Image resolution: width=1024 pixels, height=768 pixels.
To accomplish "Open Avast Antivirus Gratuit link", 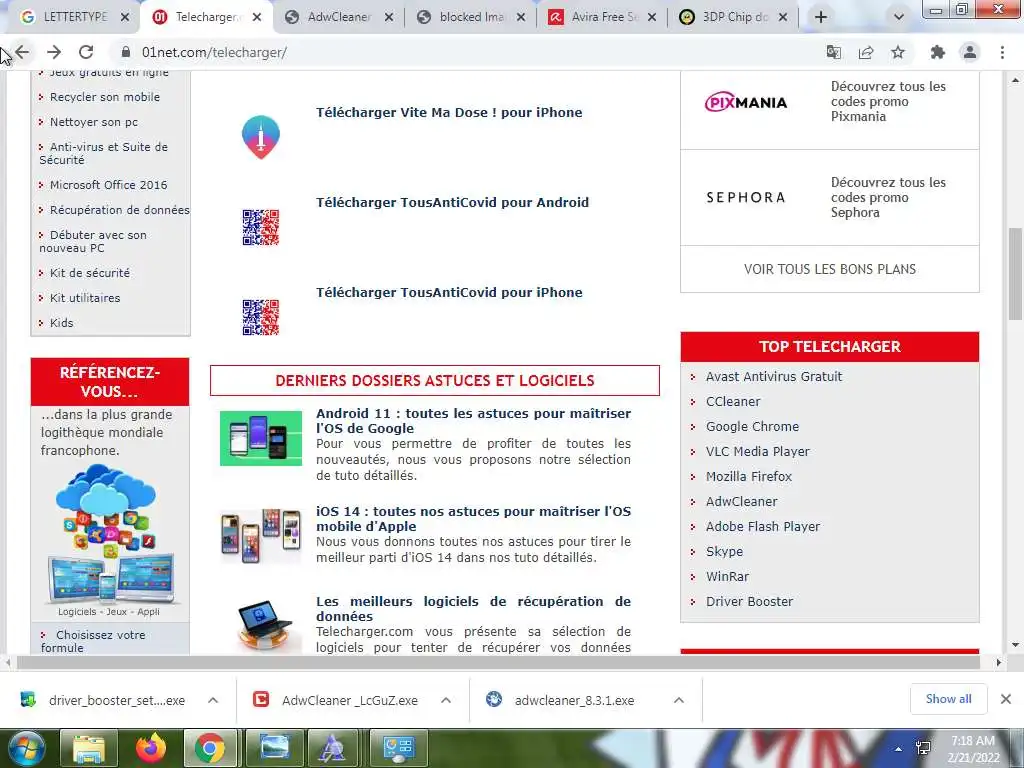I will click(x=774, y=376).
